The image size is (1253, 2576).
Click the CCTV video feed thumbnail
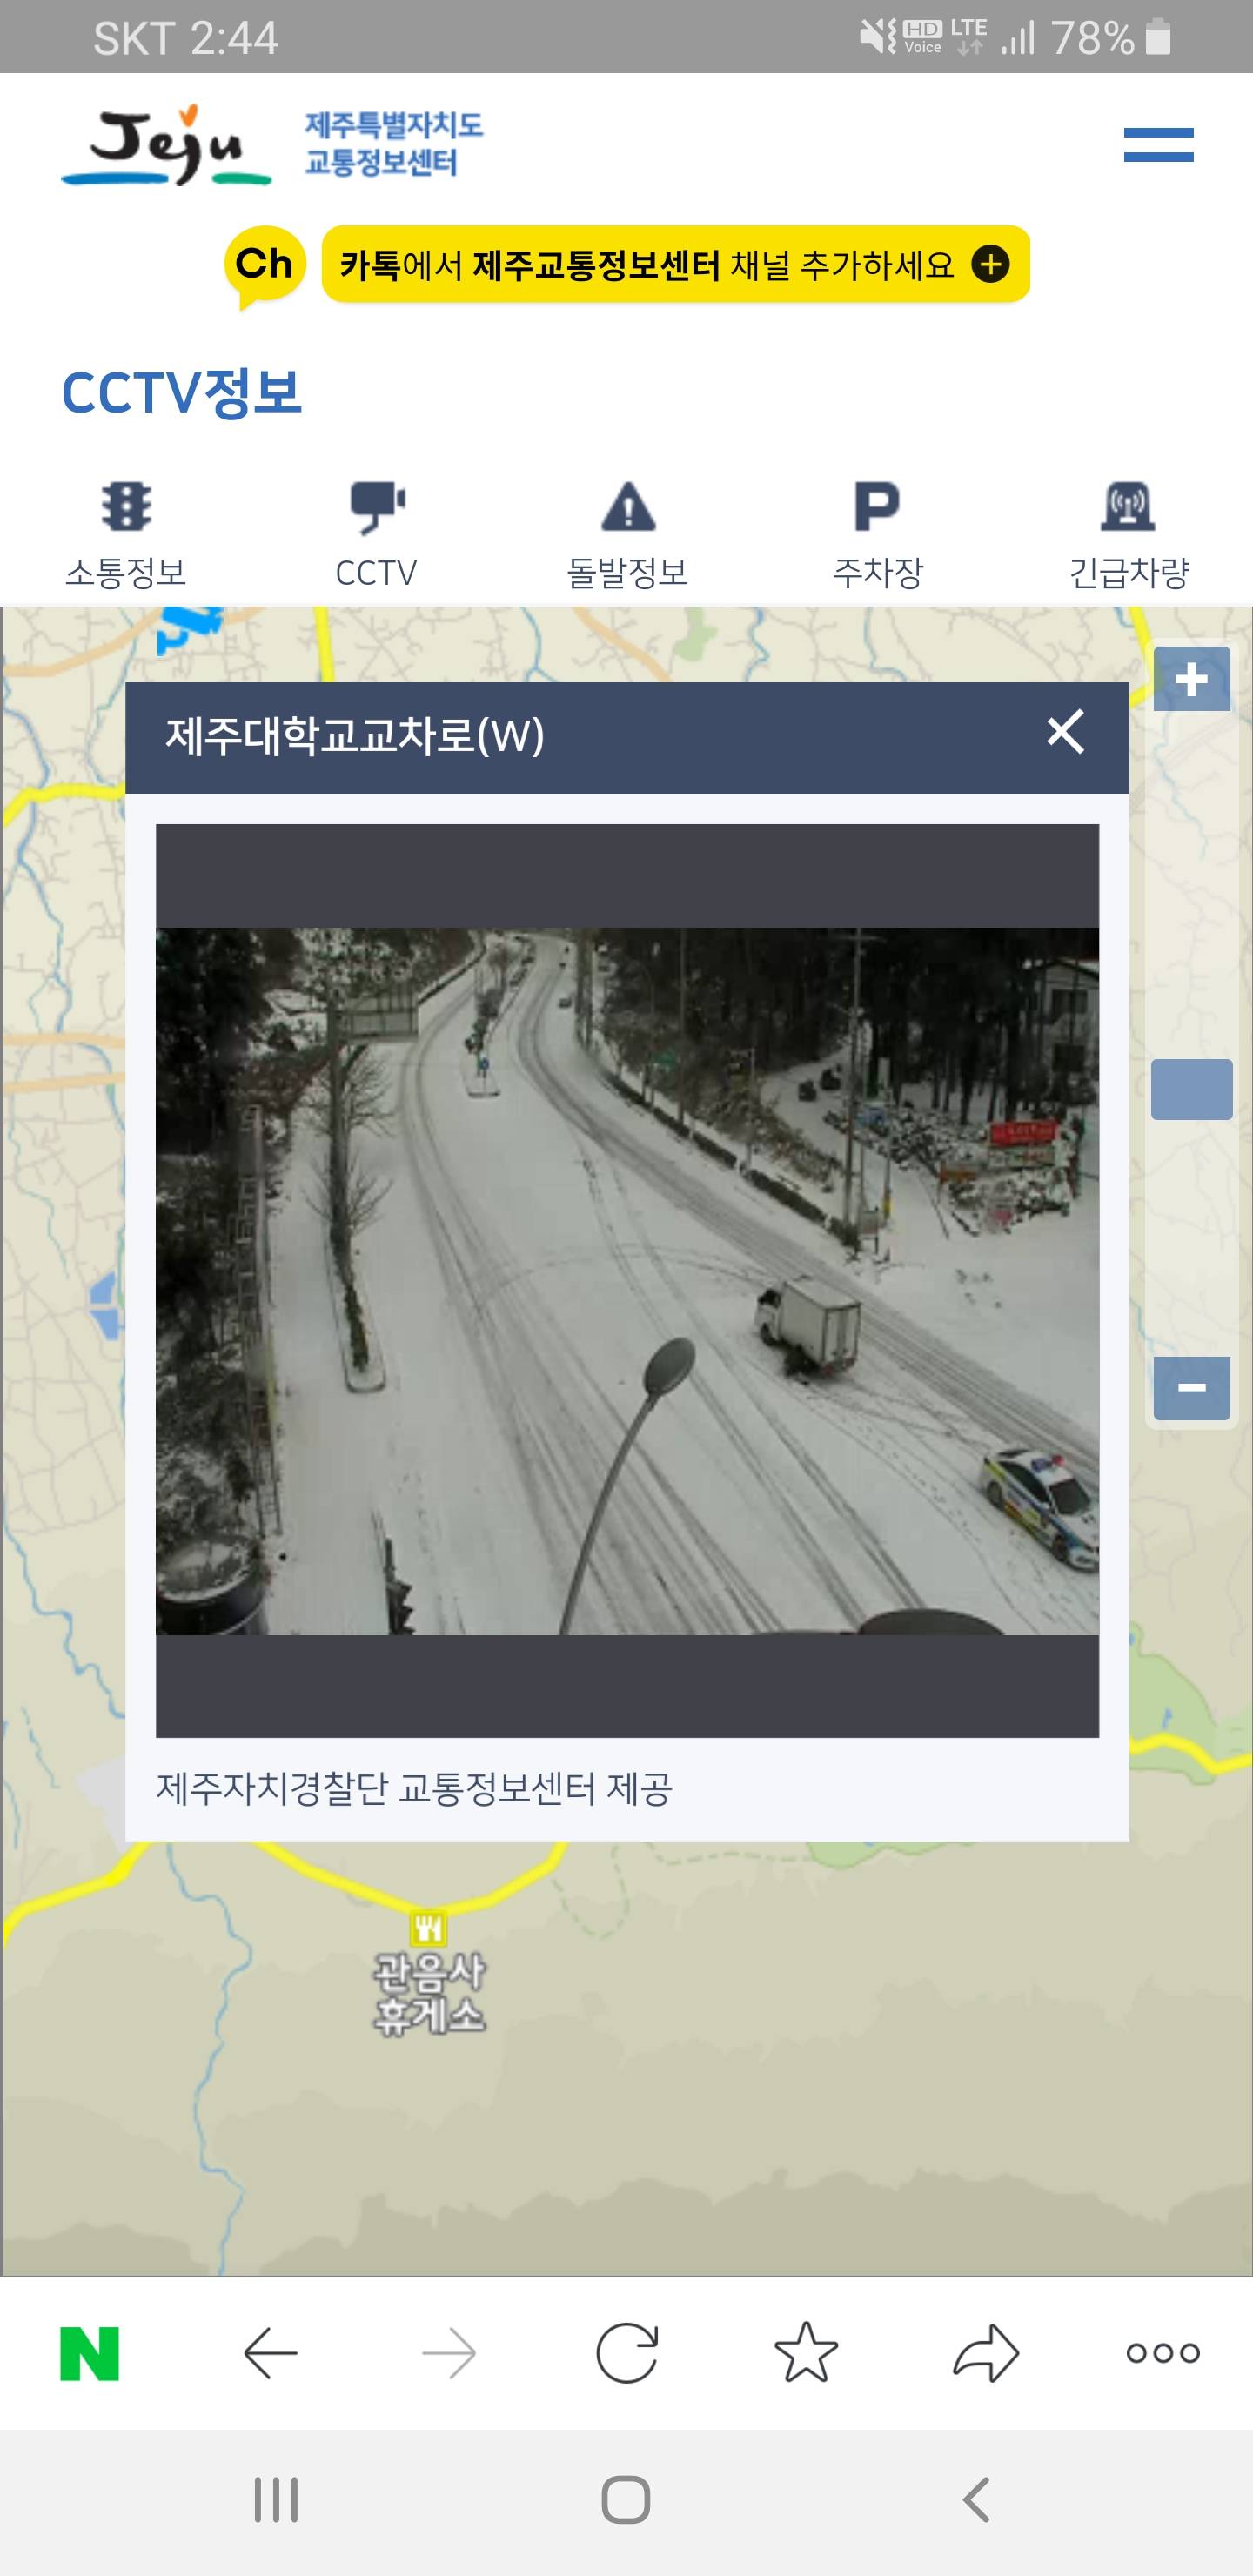627,1281
